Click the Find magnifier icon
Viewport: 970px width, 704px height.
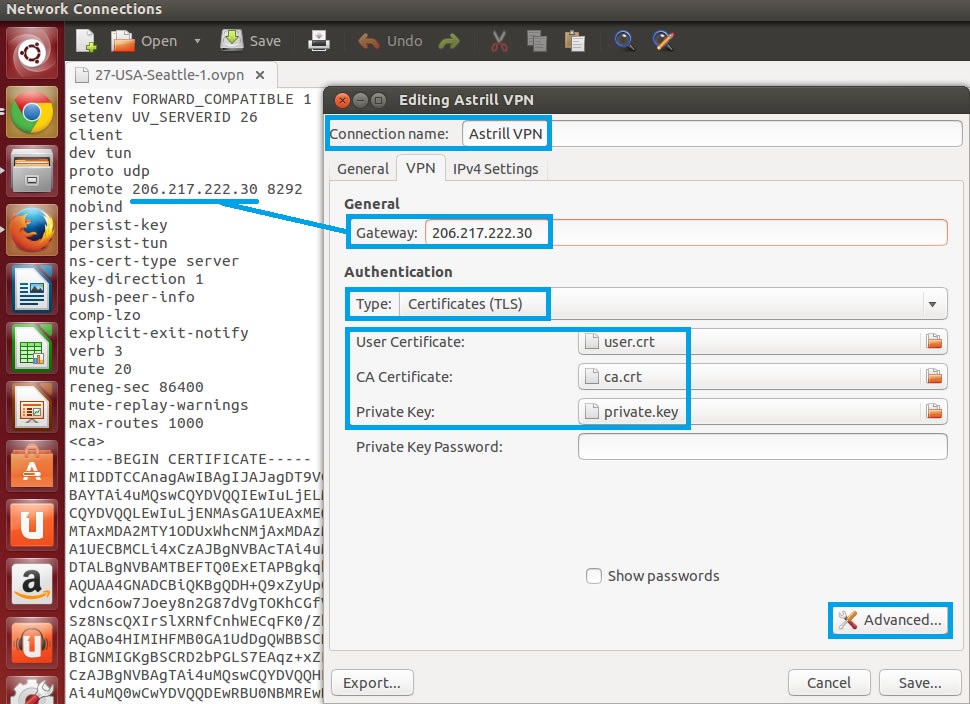click(624, 41)
